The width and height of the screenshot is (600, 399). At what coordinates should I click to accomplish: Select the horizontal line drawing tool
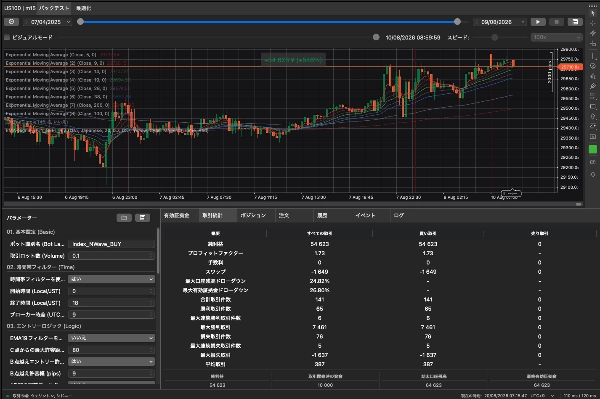point(593,44)
